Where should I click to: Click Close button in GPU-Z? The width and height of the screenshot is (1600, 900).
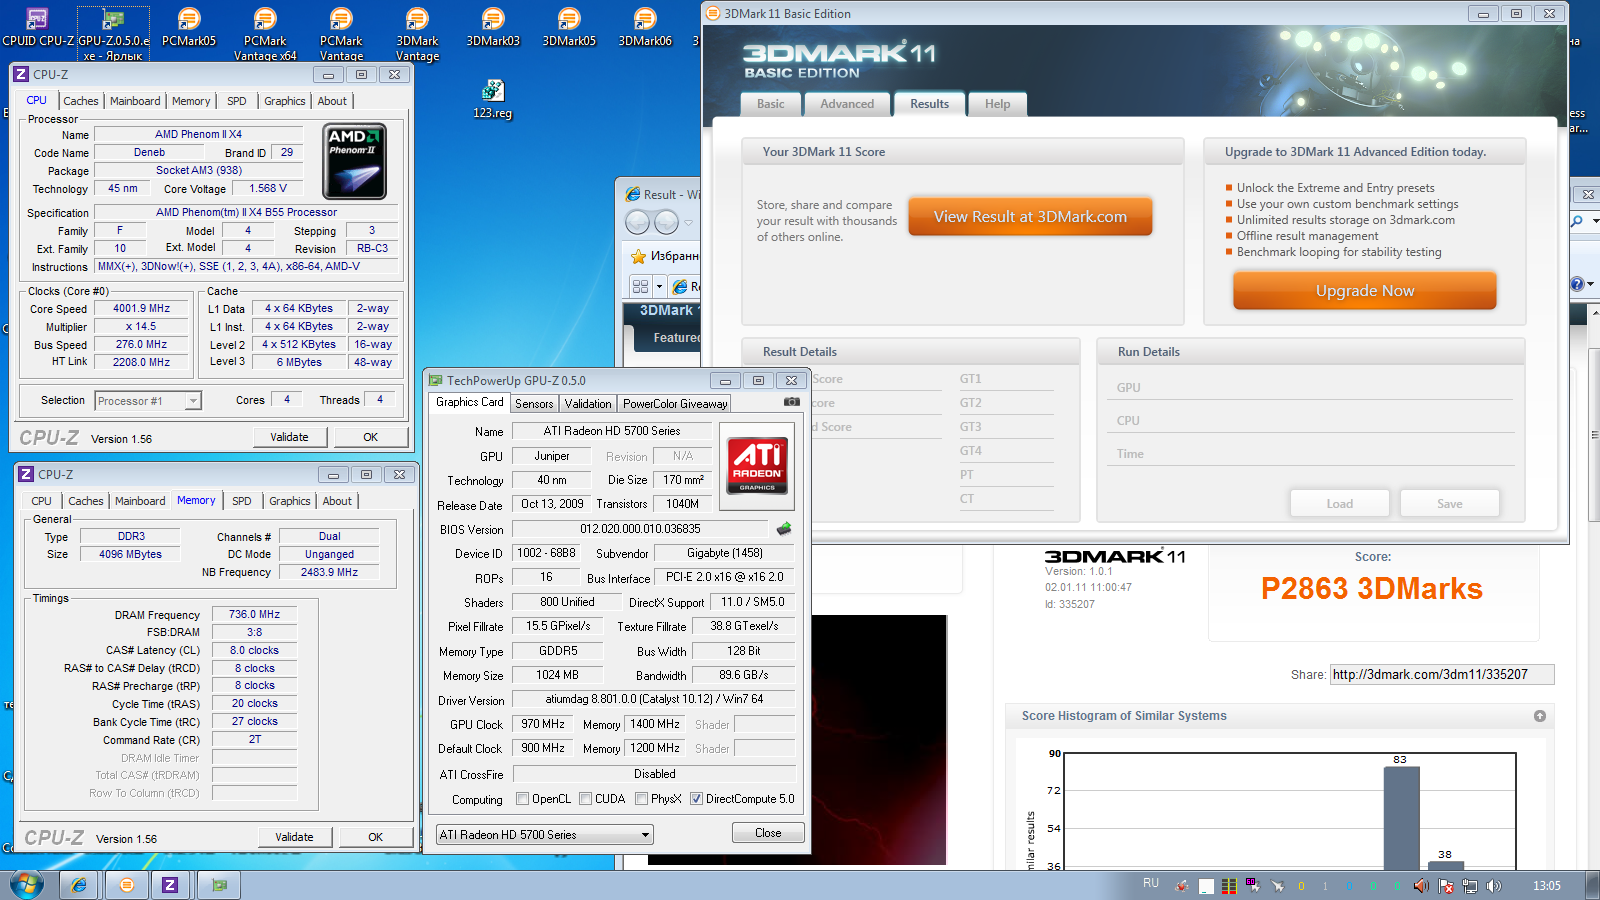tap(768, 833)
